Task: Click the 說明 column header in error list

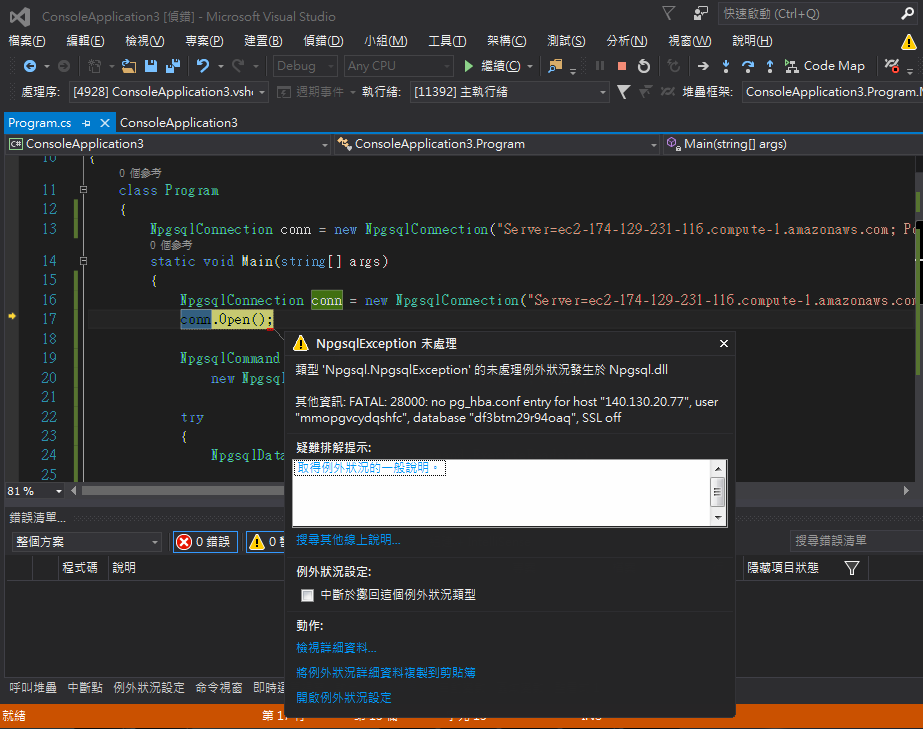Action: pos(124,568)
